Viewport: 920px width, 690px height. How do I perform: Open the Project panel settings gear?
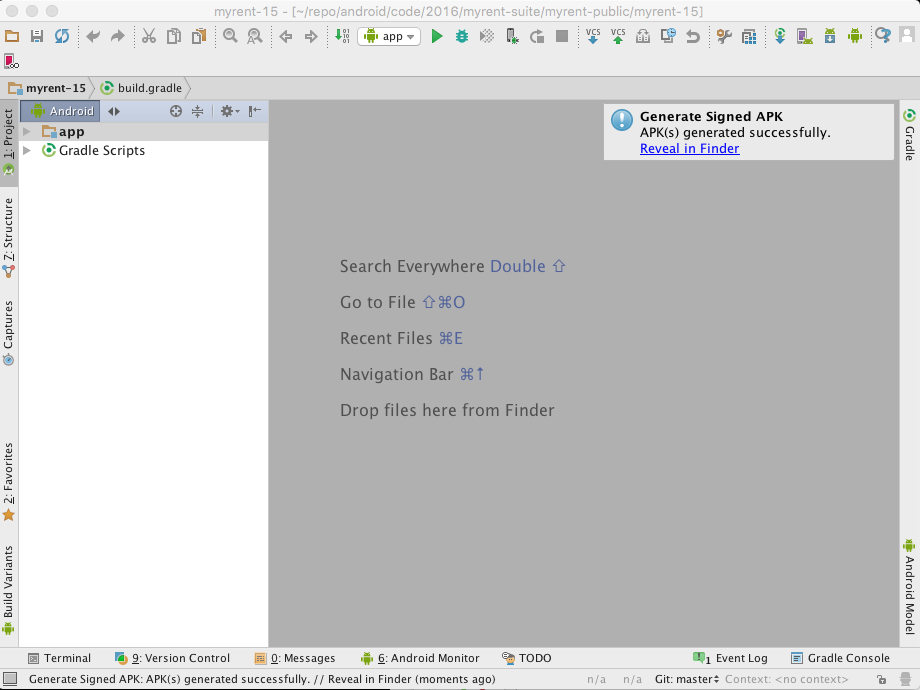pyautogui.click(x=225, y=111)
